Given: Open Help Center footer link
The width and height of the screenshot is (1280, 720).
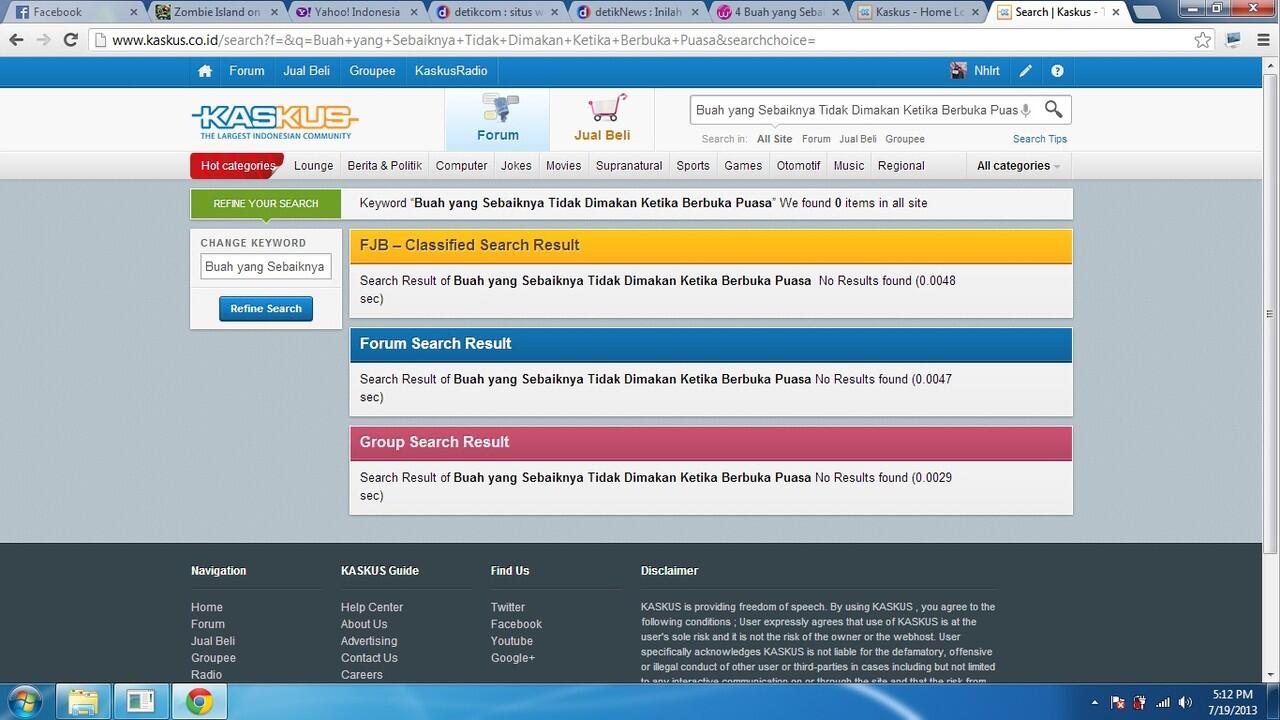Looking at the screenshot, I should (372, 607).
